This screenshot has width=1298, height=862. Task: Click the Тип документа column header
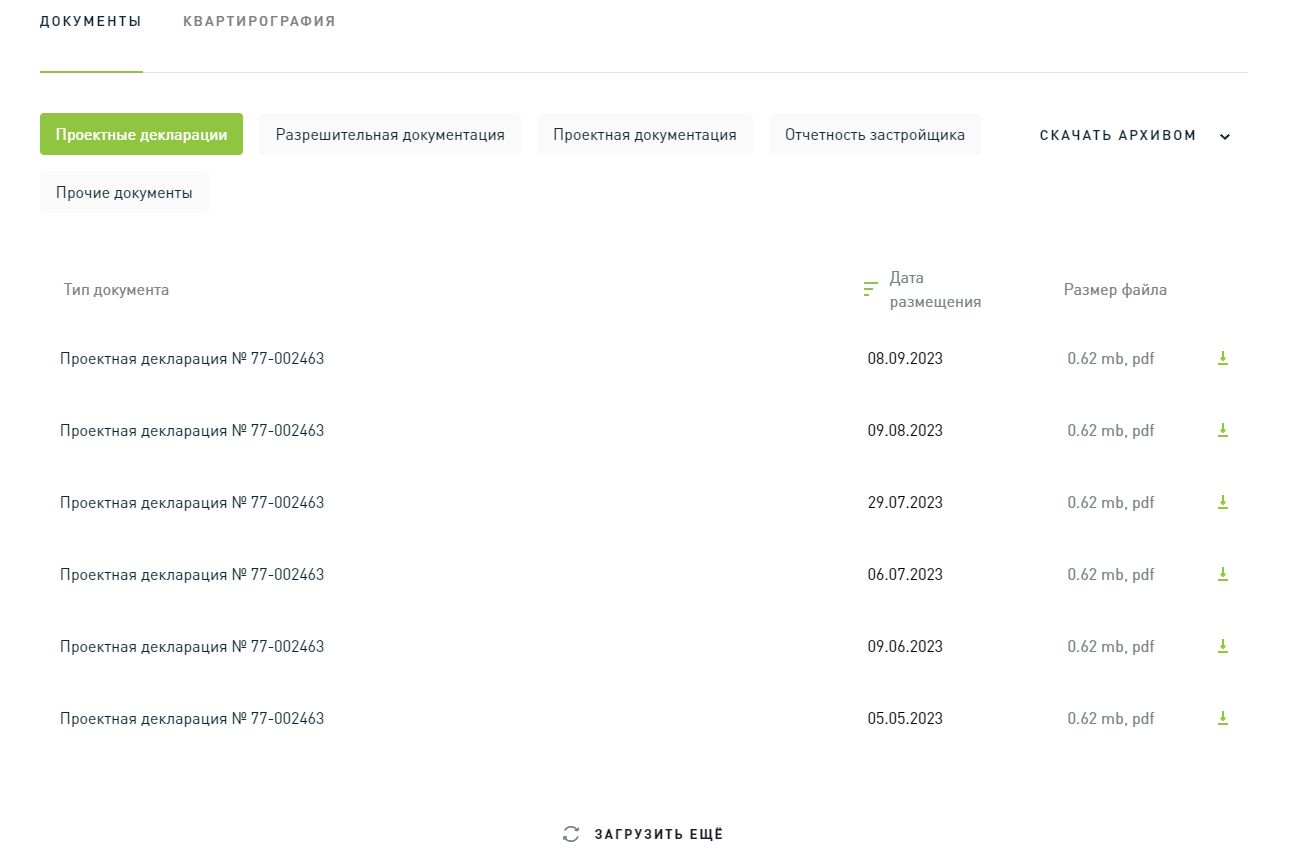[116, 290]
